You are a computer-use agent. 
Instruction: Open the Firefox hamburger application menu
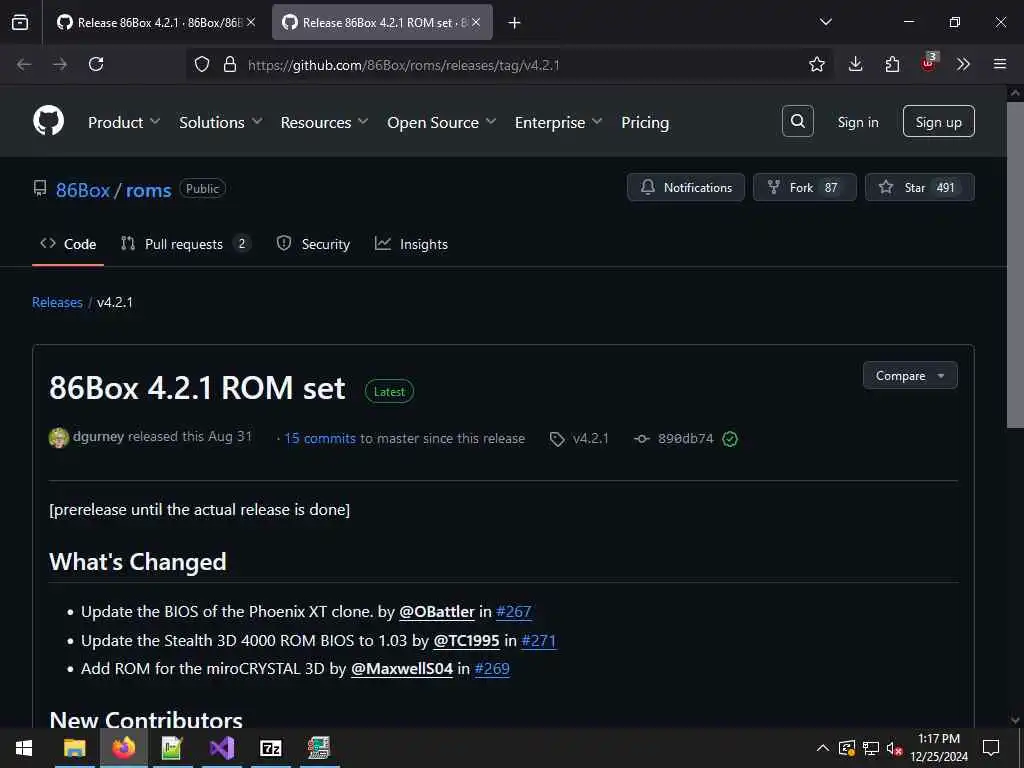[x=1000, y=64]
